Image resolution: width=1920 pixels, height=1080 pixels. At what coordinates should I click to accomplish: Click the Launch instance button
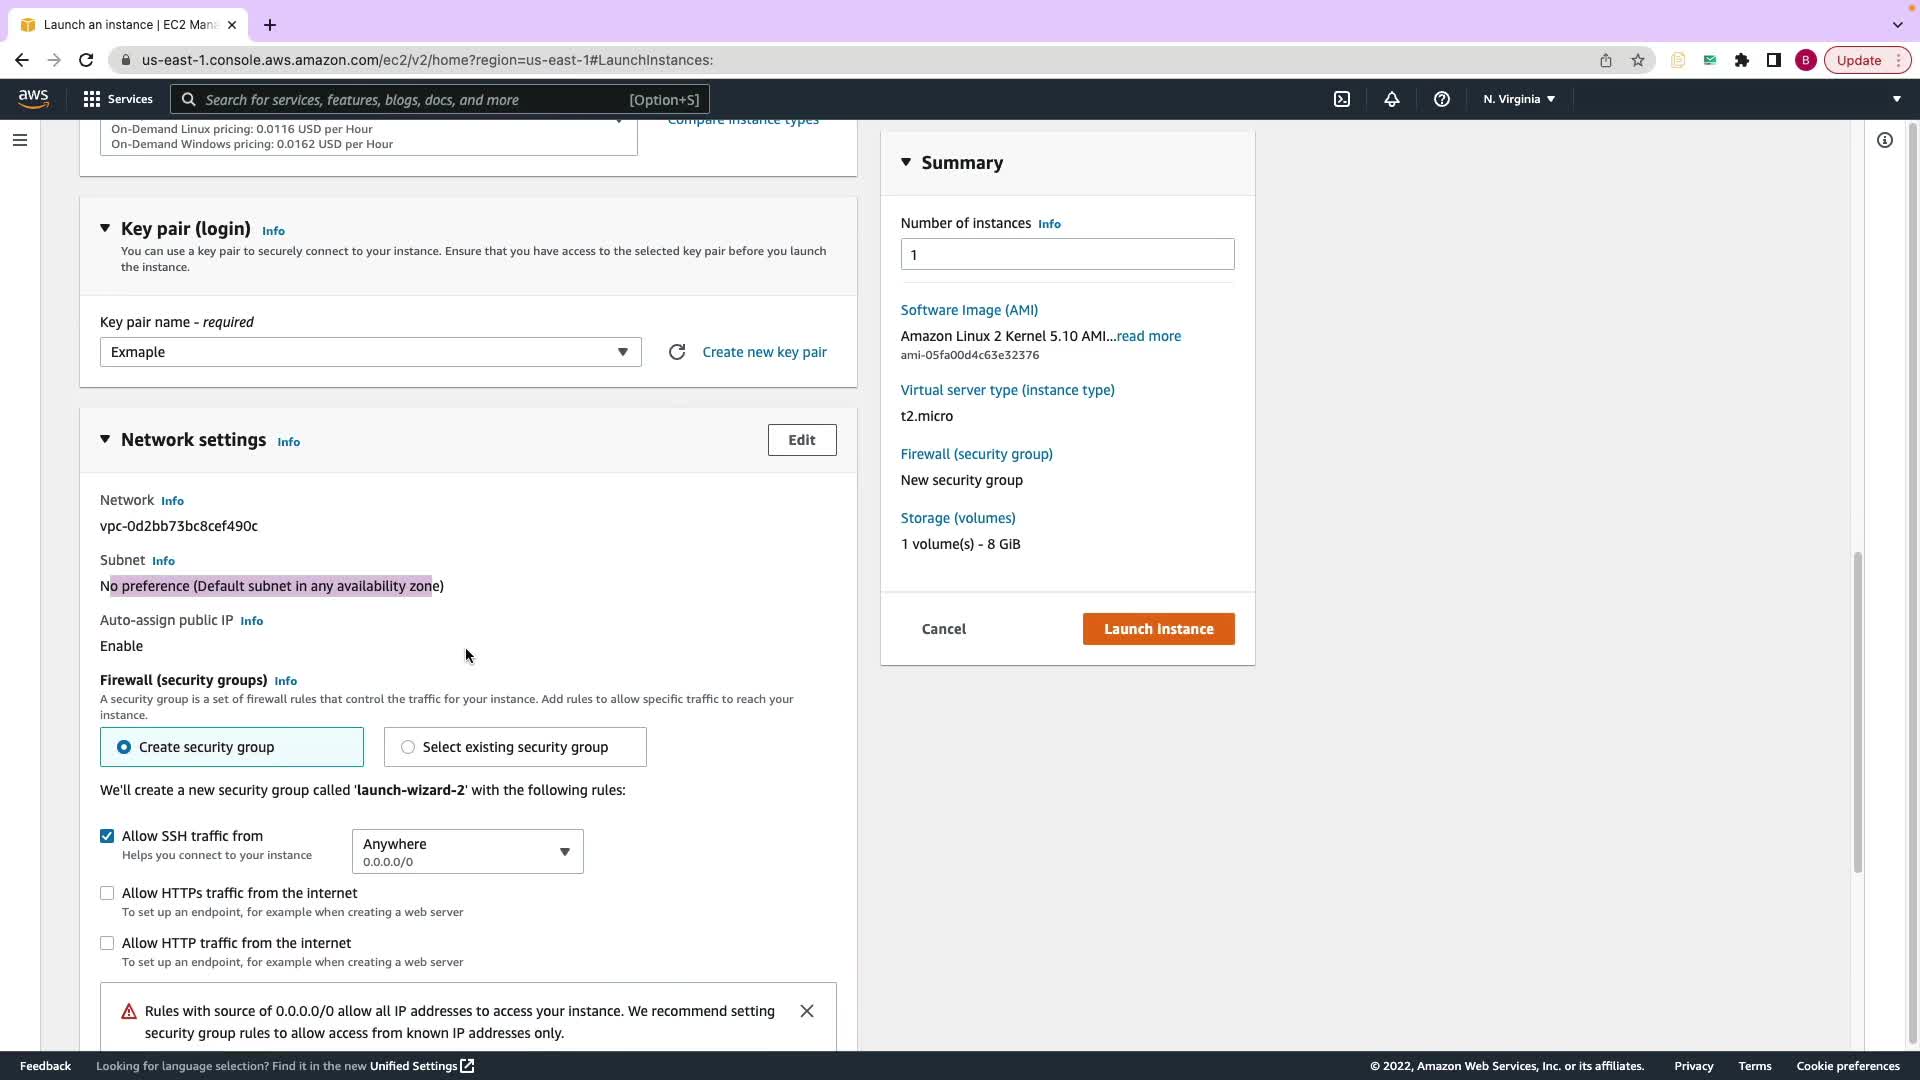1158,629
